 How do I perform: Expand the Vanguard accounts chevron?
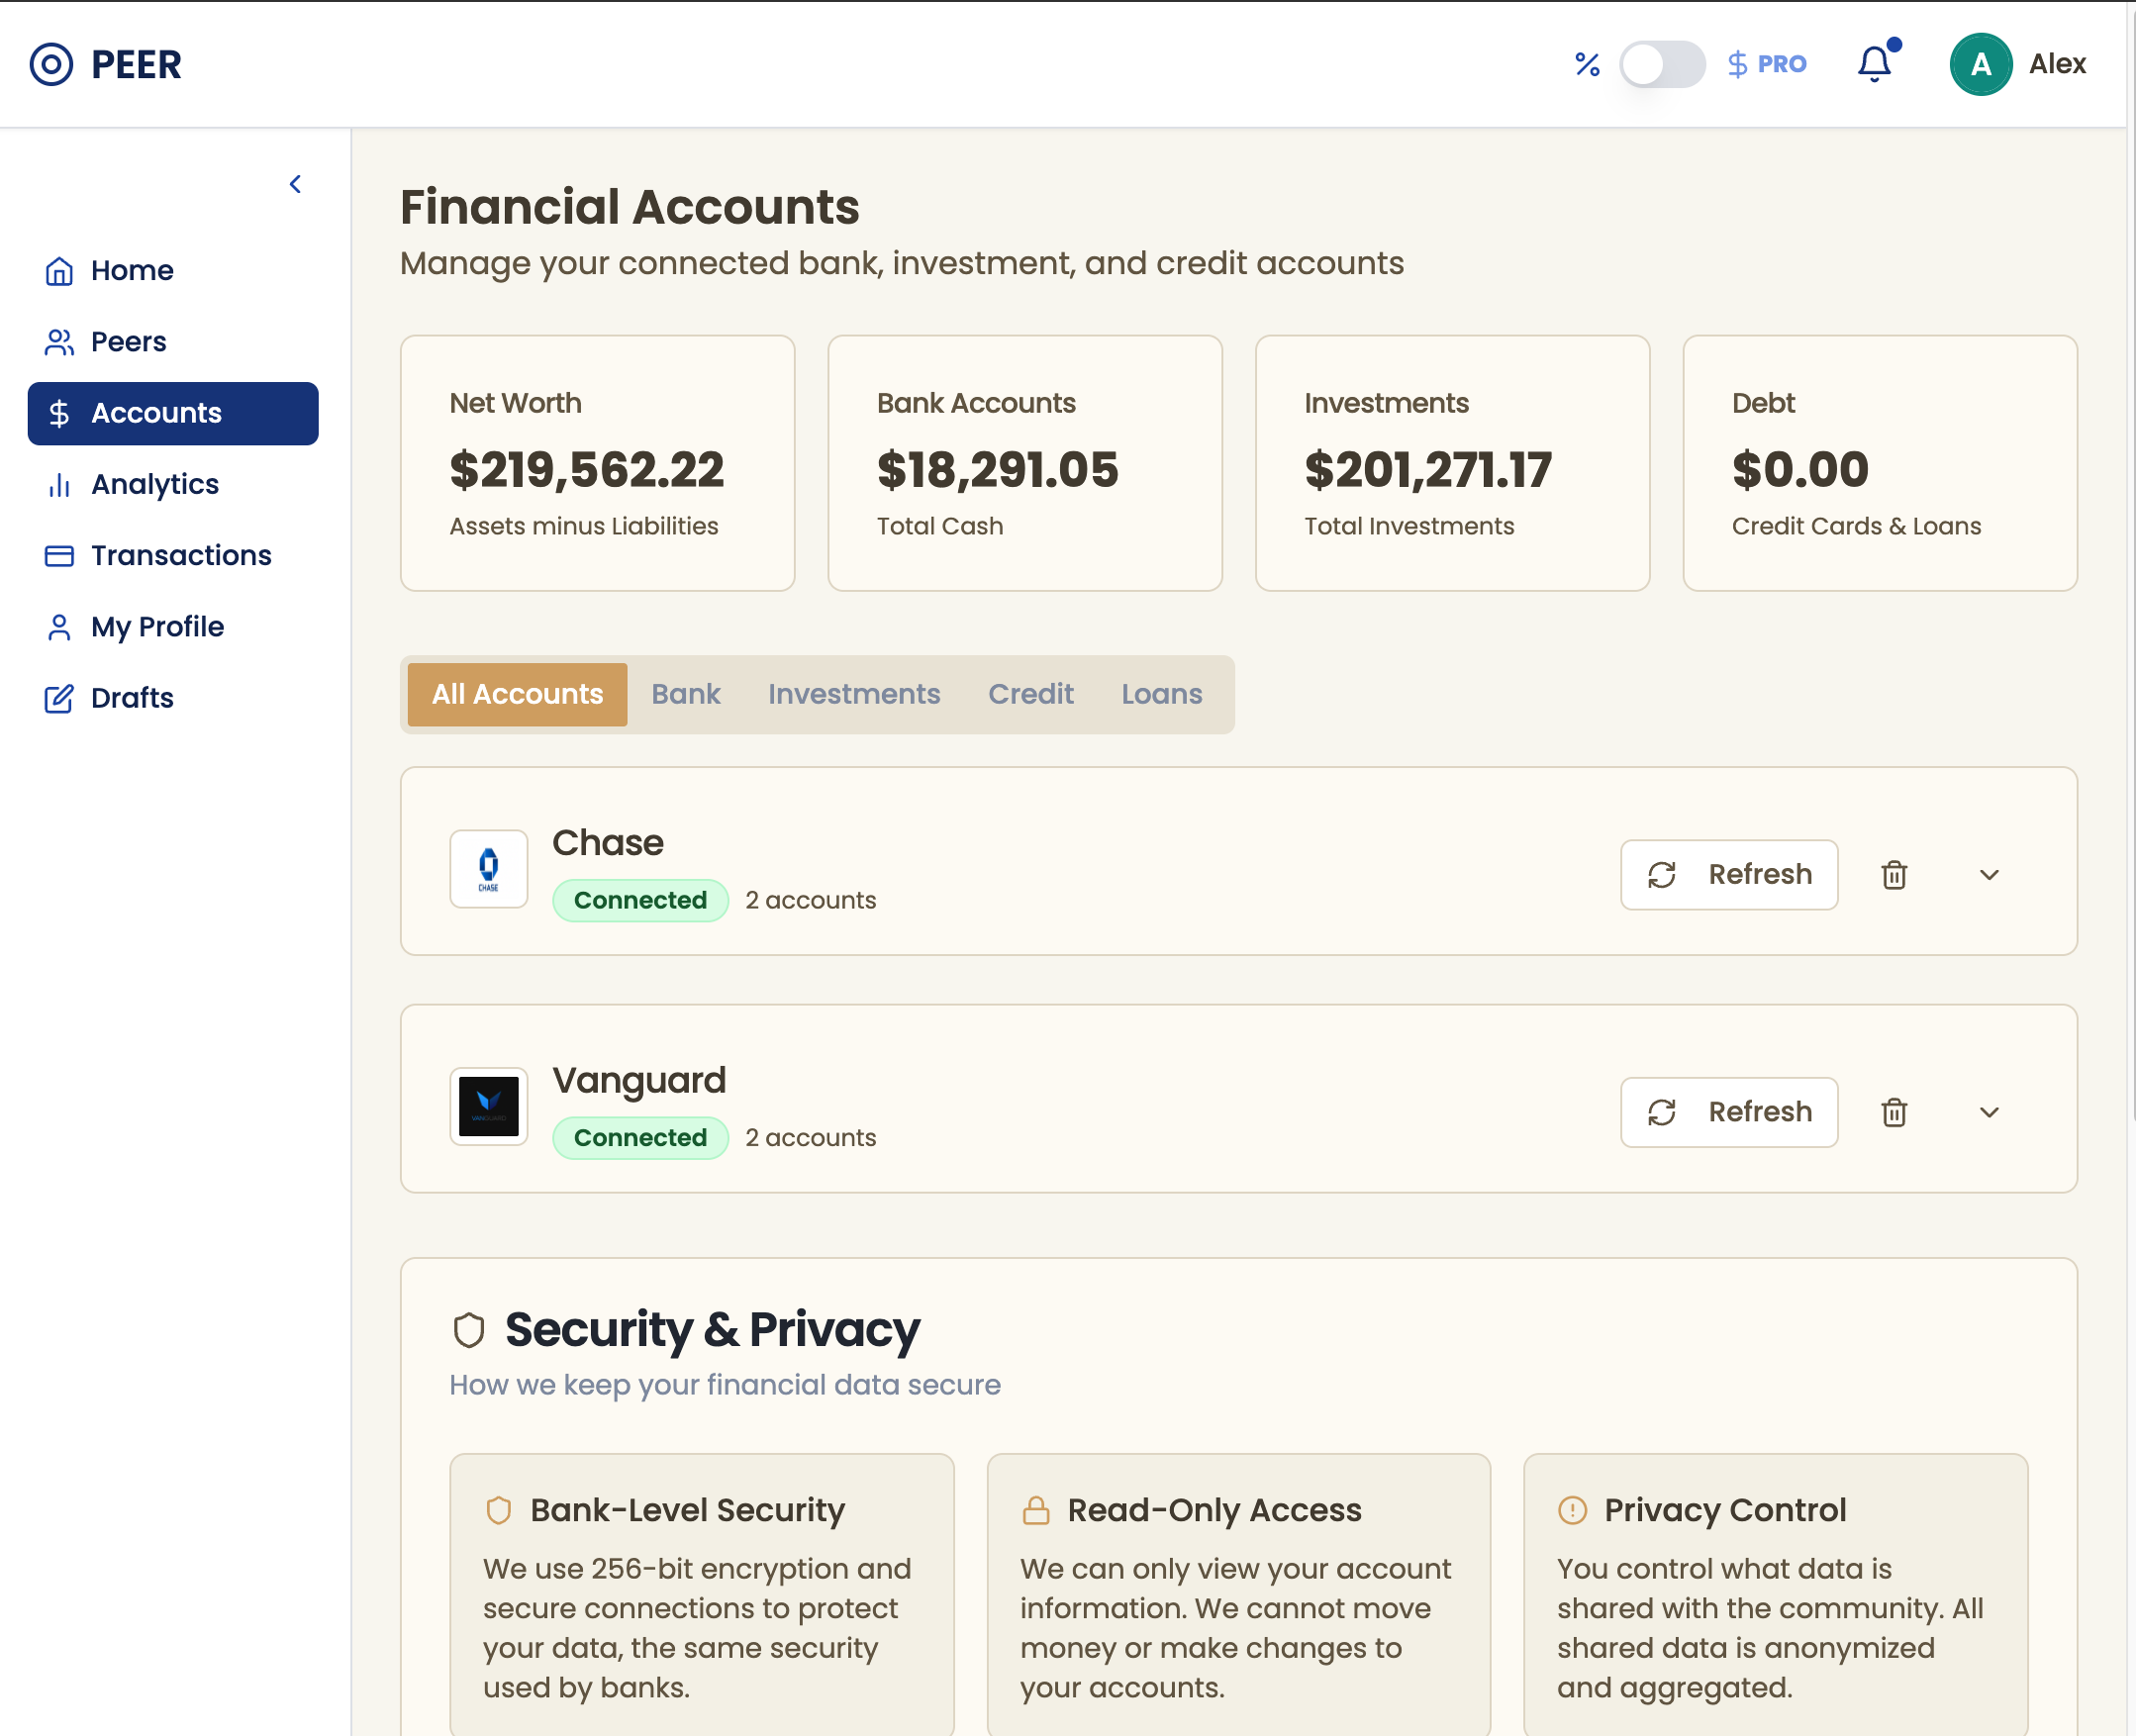pyautogui.click(x=1989, y=1112)
